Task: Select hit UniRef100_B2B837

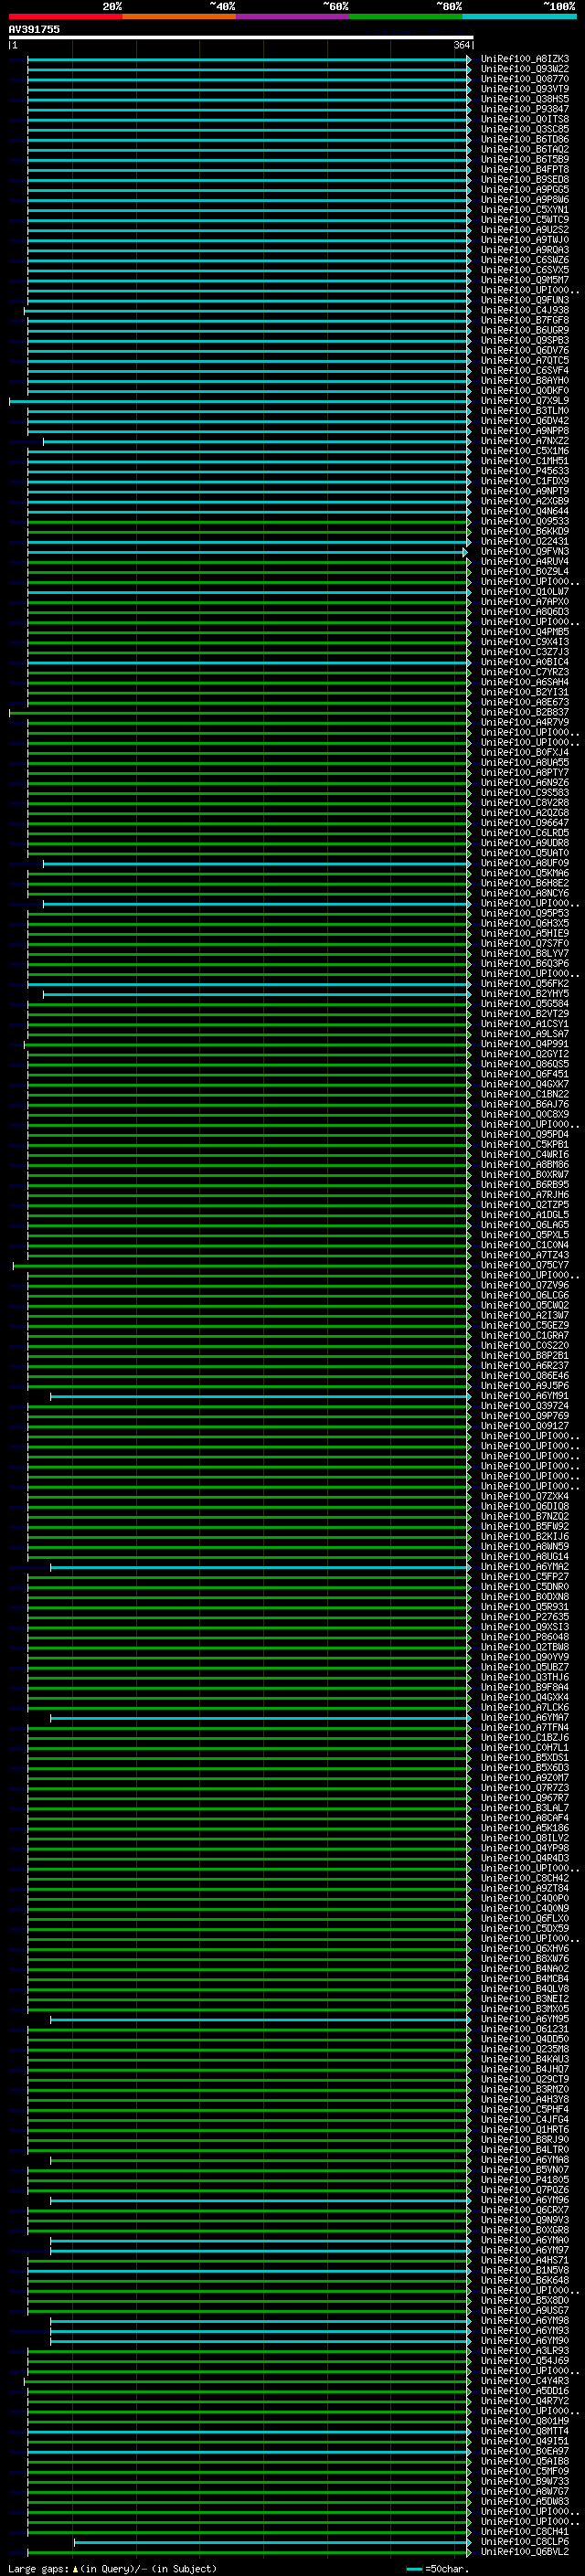Action: (x=525, y=713)
